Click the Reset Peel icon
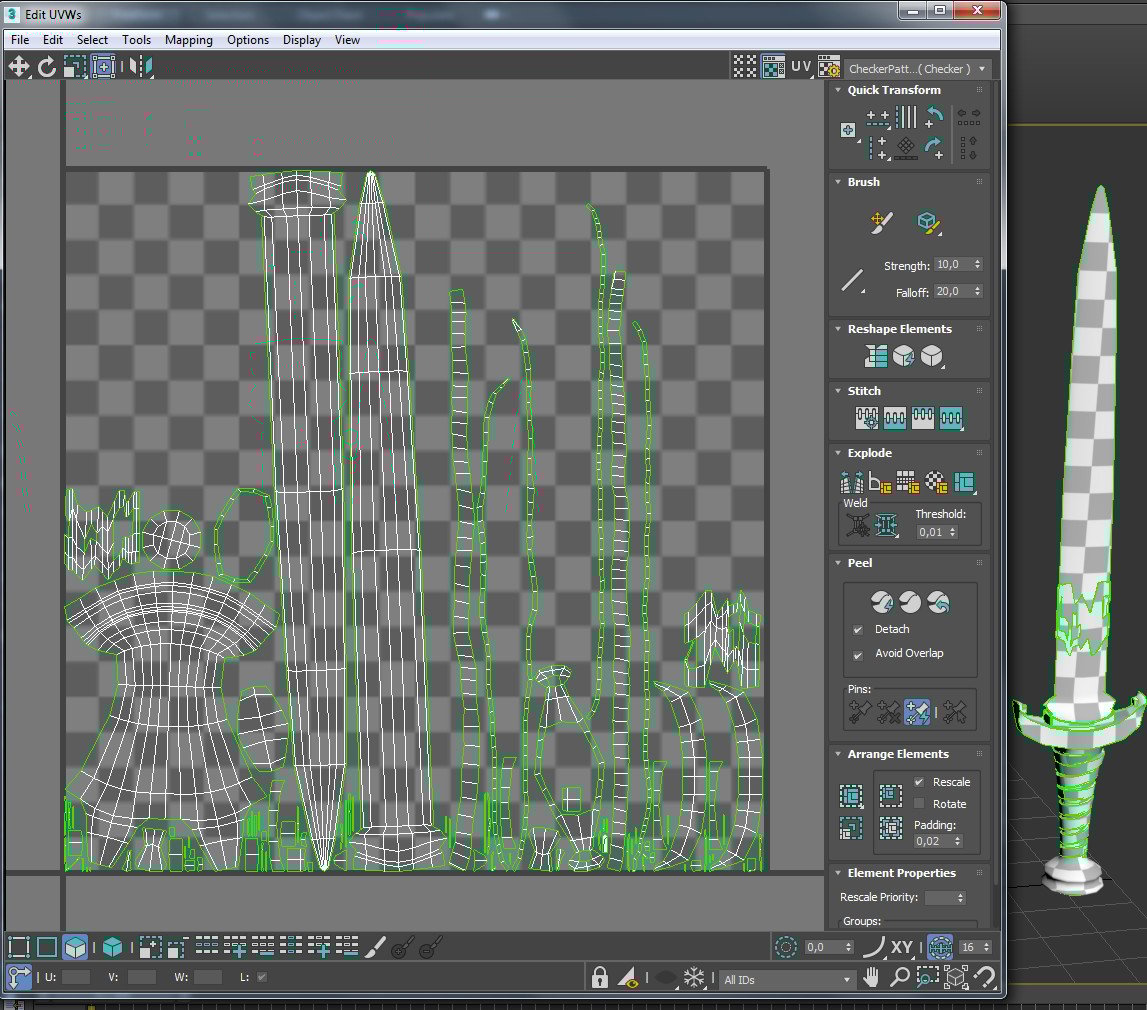 click(939, 603)
